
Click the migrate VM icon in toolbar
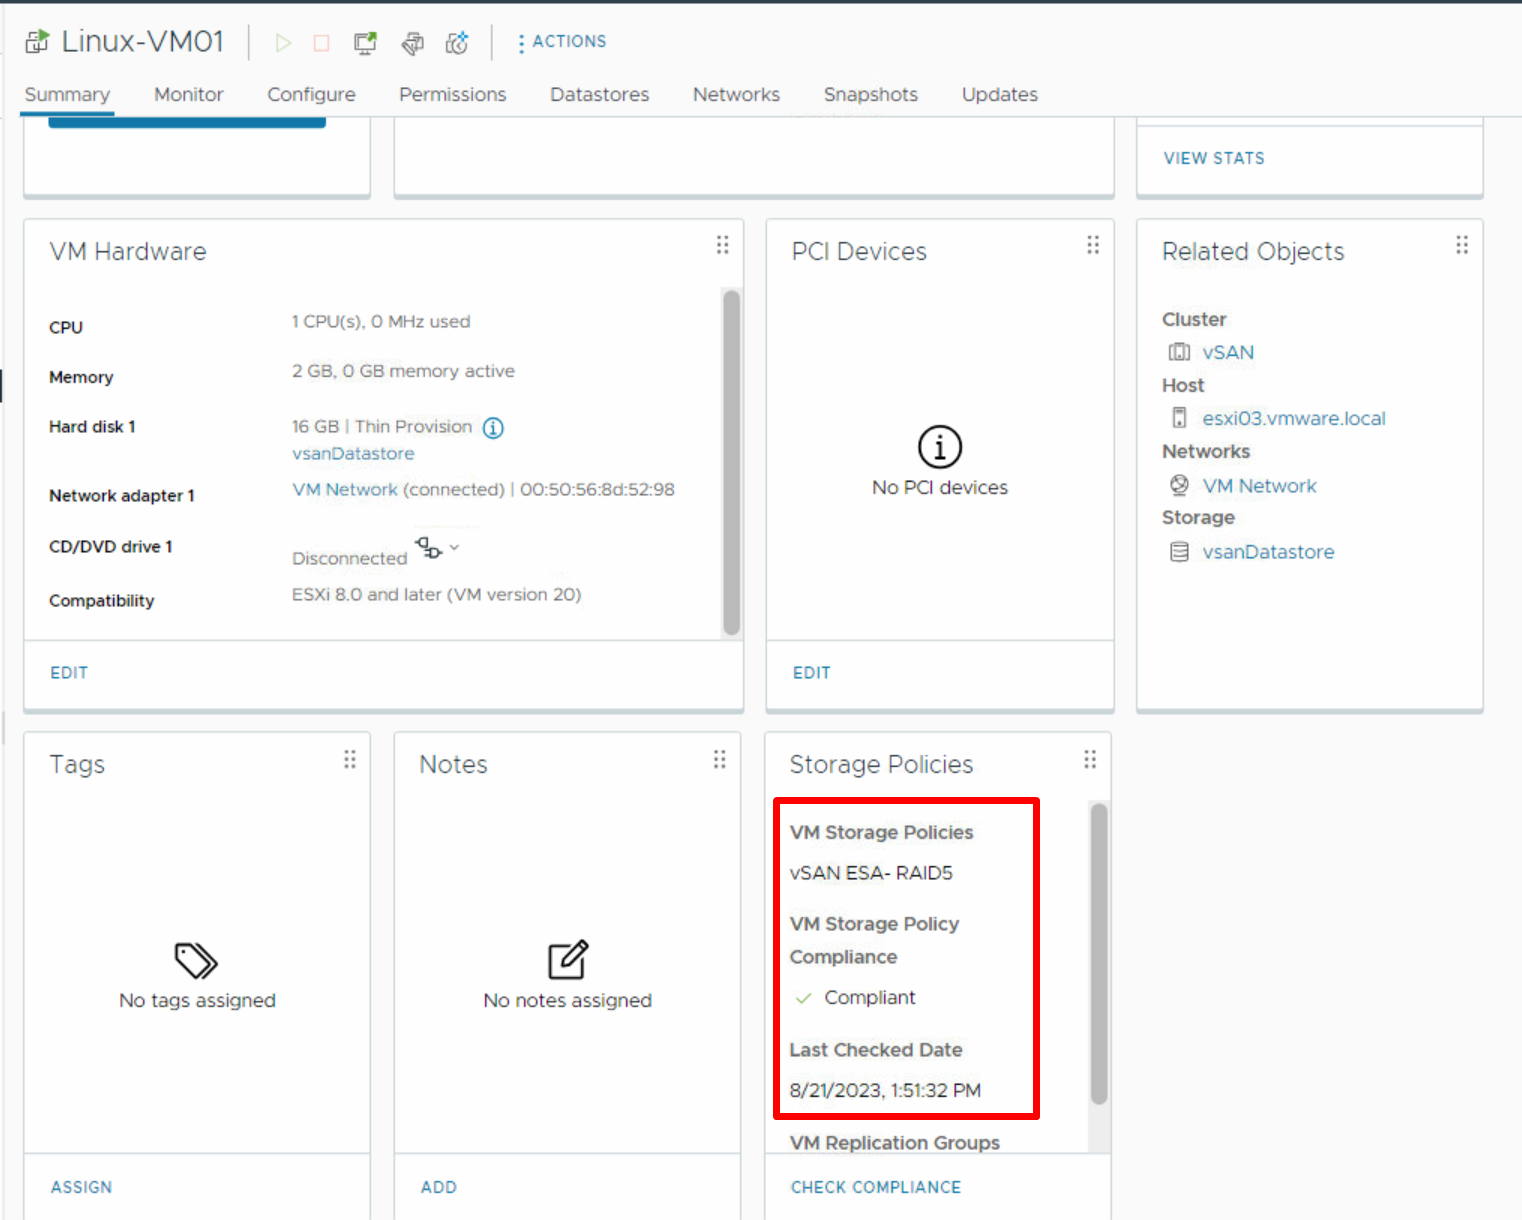[412, 43]
